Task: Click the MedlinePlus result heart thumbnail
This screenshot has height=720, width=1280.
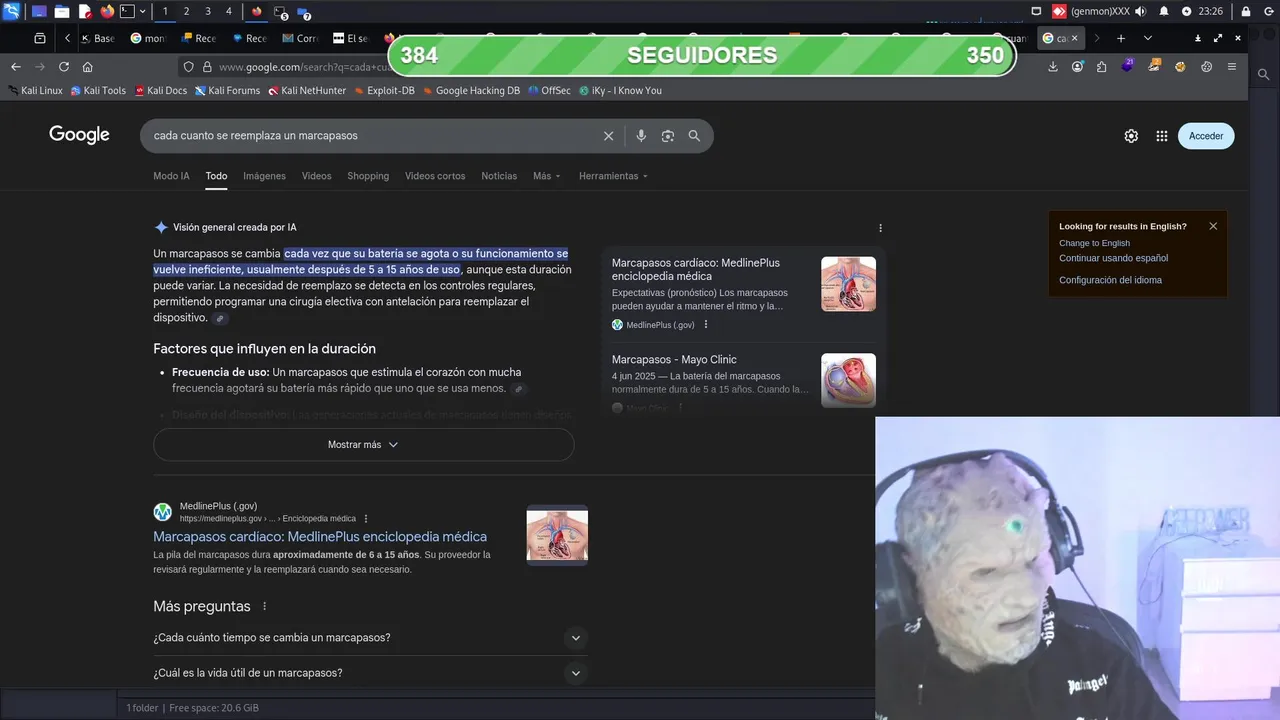Action: (x=557, y=535)
